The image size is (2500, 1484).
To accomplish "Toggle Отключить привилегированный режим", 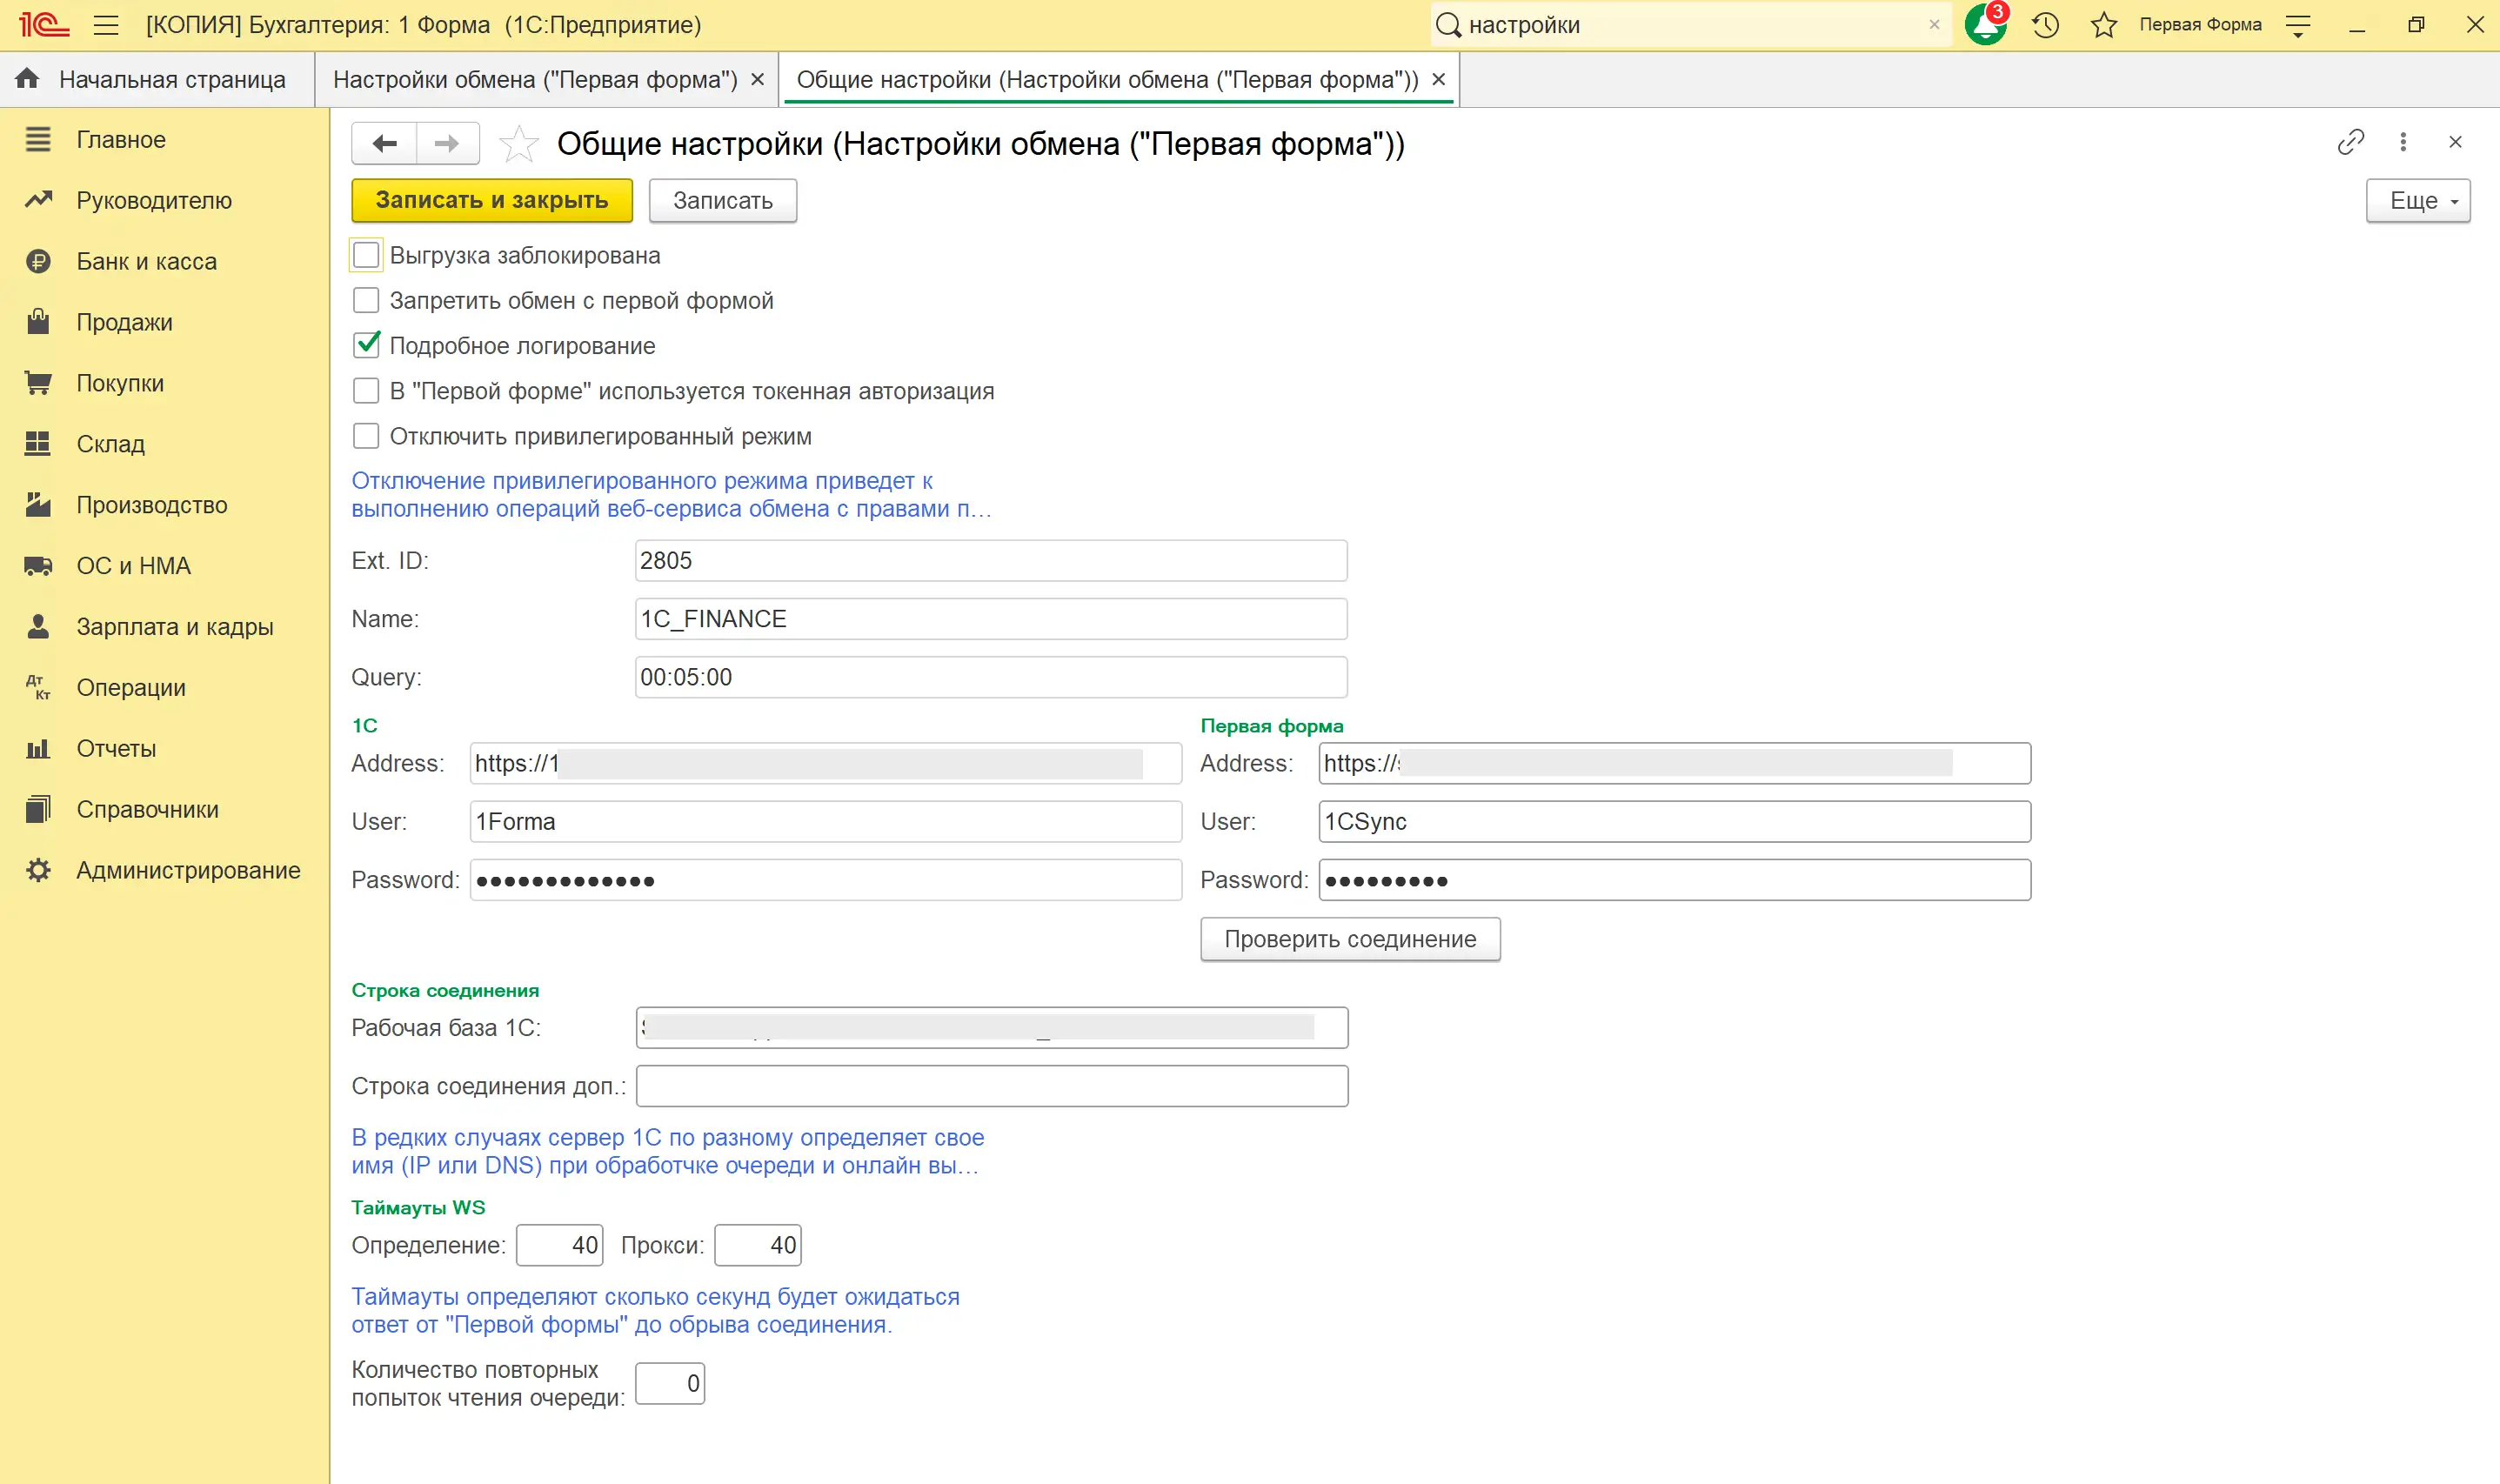I will (x=366, y=437).
